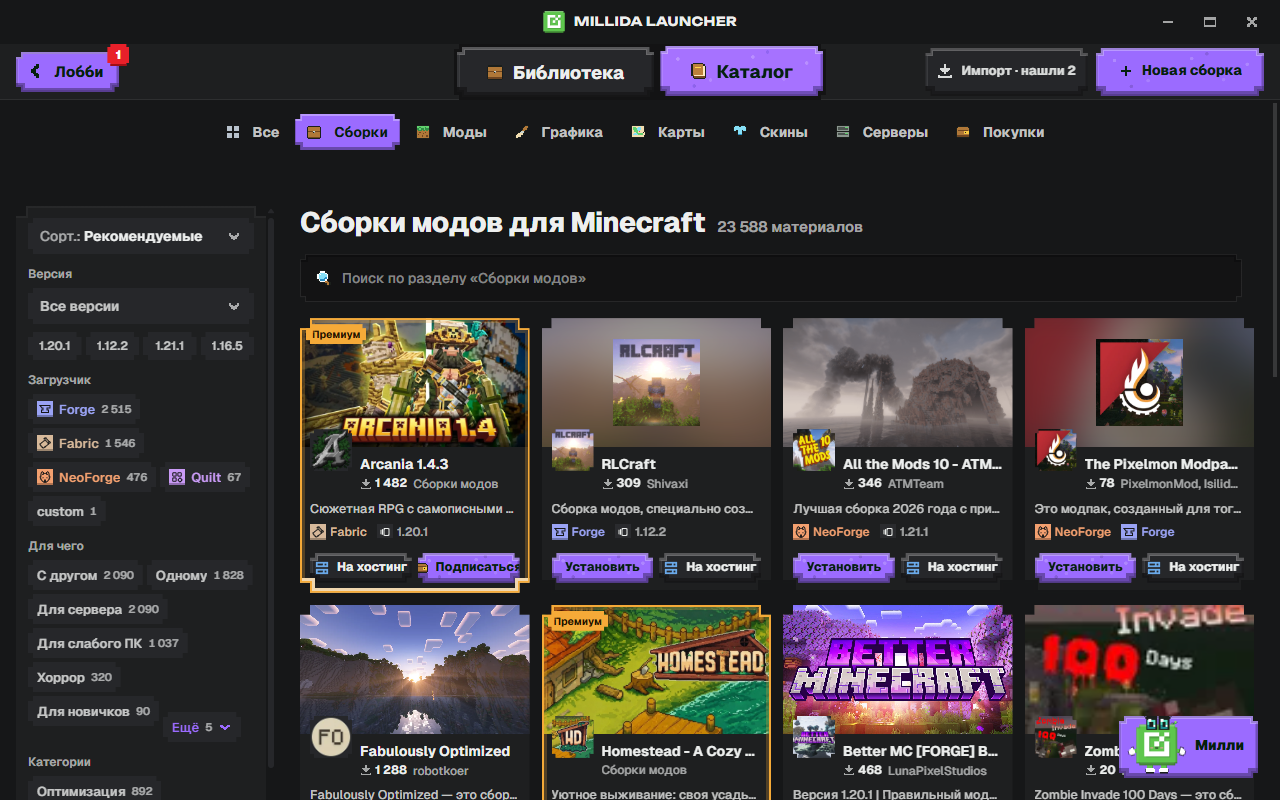Click the Премиум badge on Arcania card
1280x800 pixels.
coord(335,335)
